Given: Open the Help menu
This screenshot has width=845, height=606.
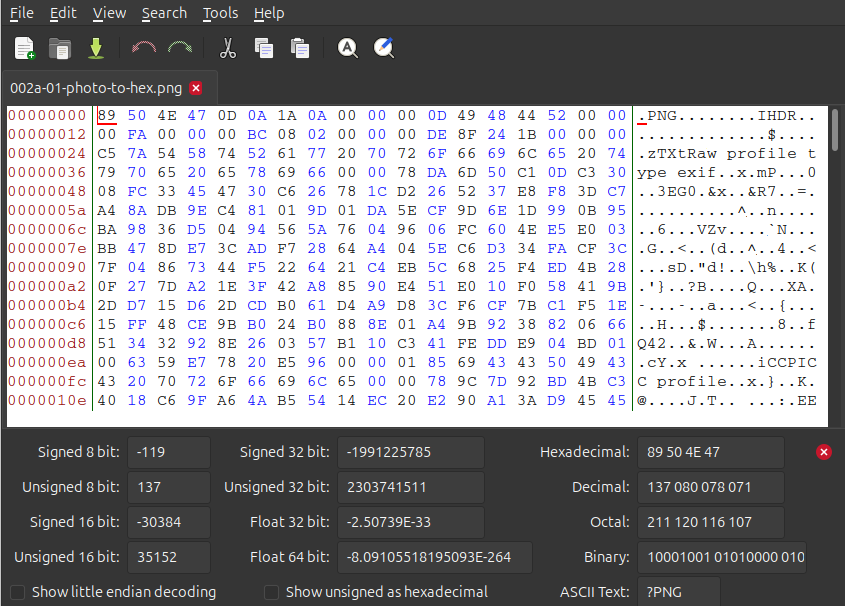Looking at the screenshot, I should coord(269,13).
